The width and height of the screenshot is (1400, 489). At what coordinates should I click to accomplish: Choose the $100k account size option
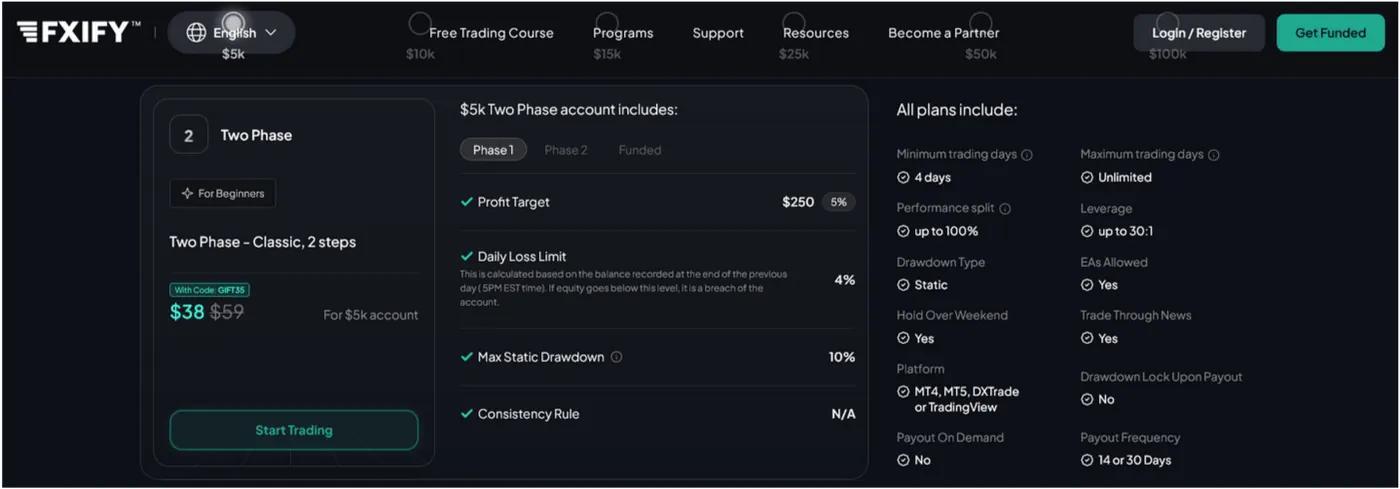[1168, 22]
